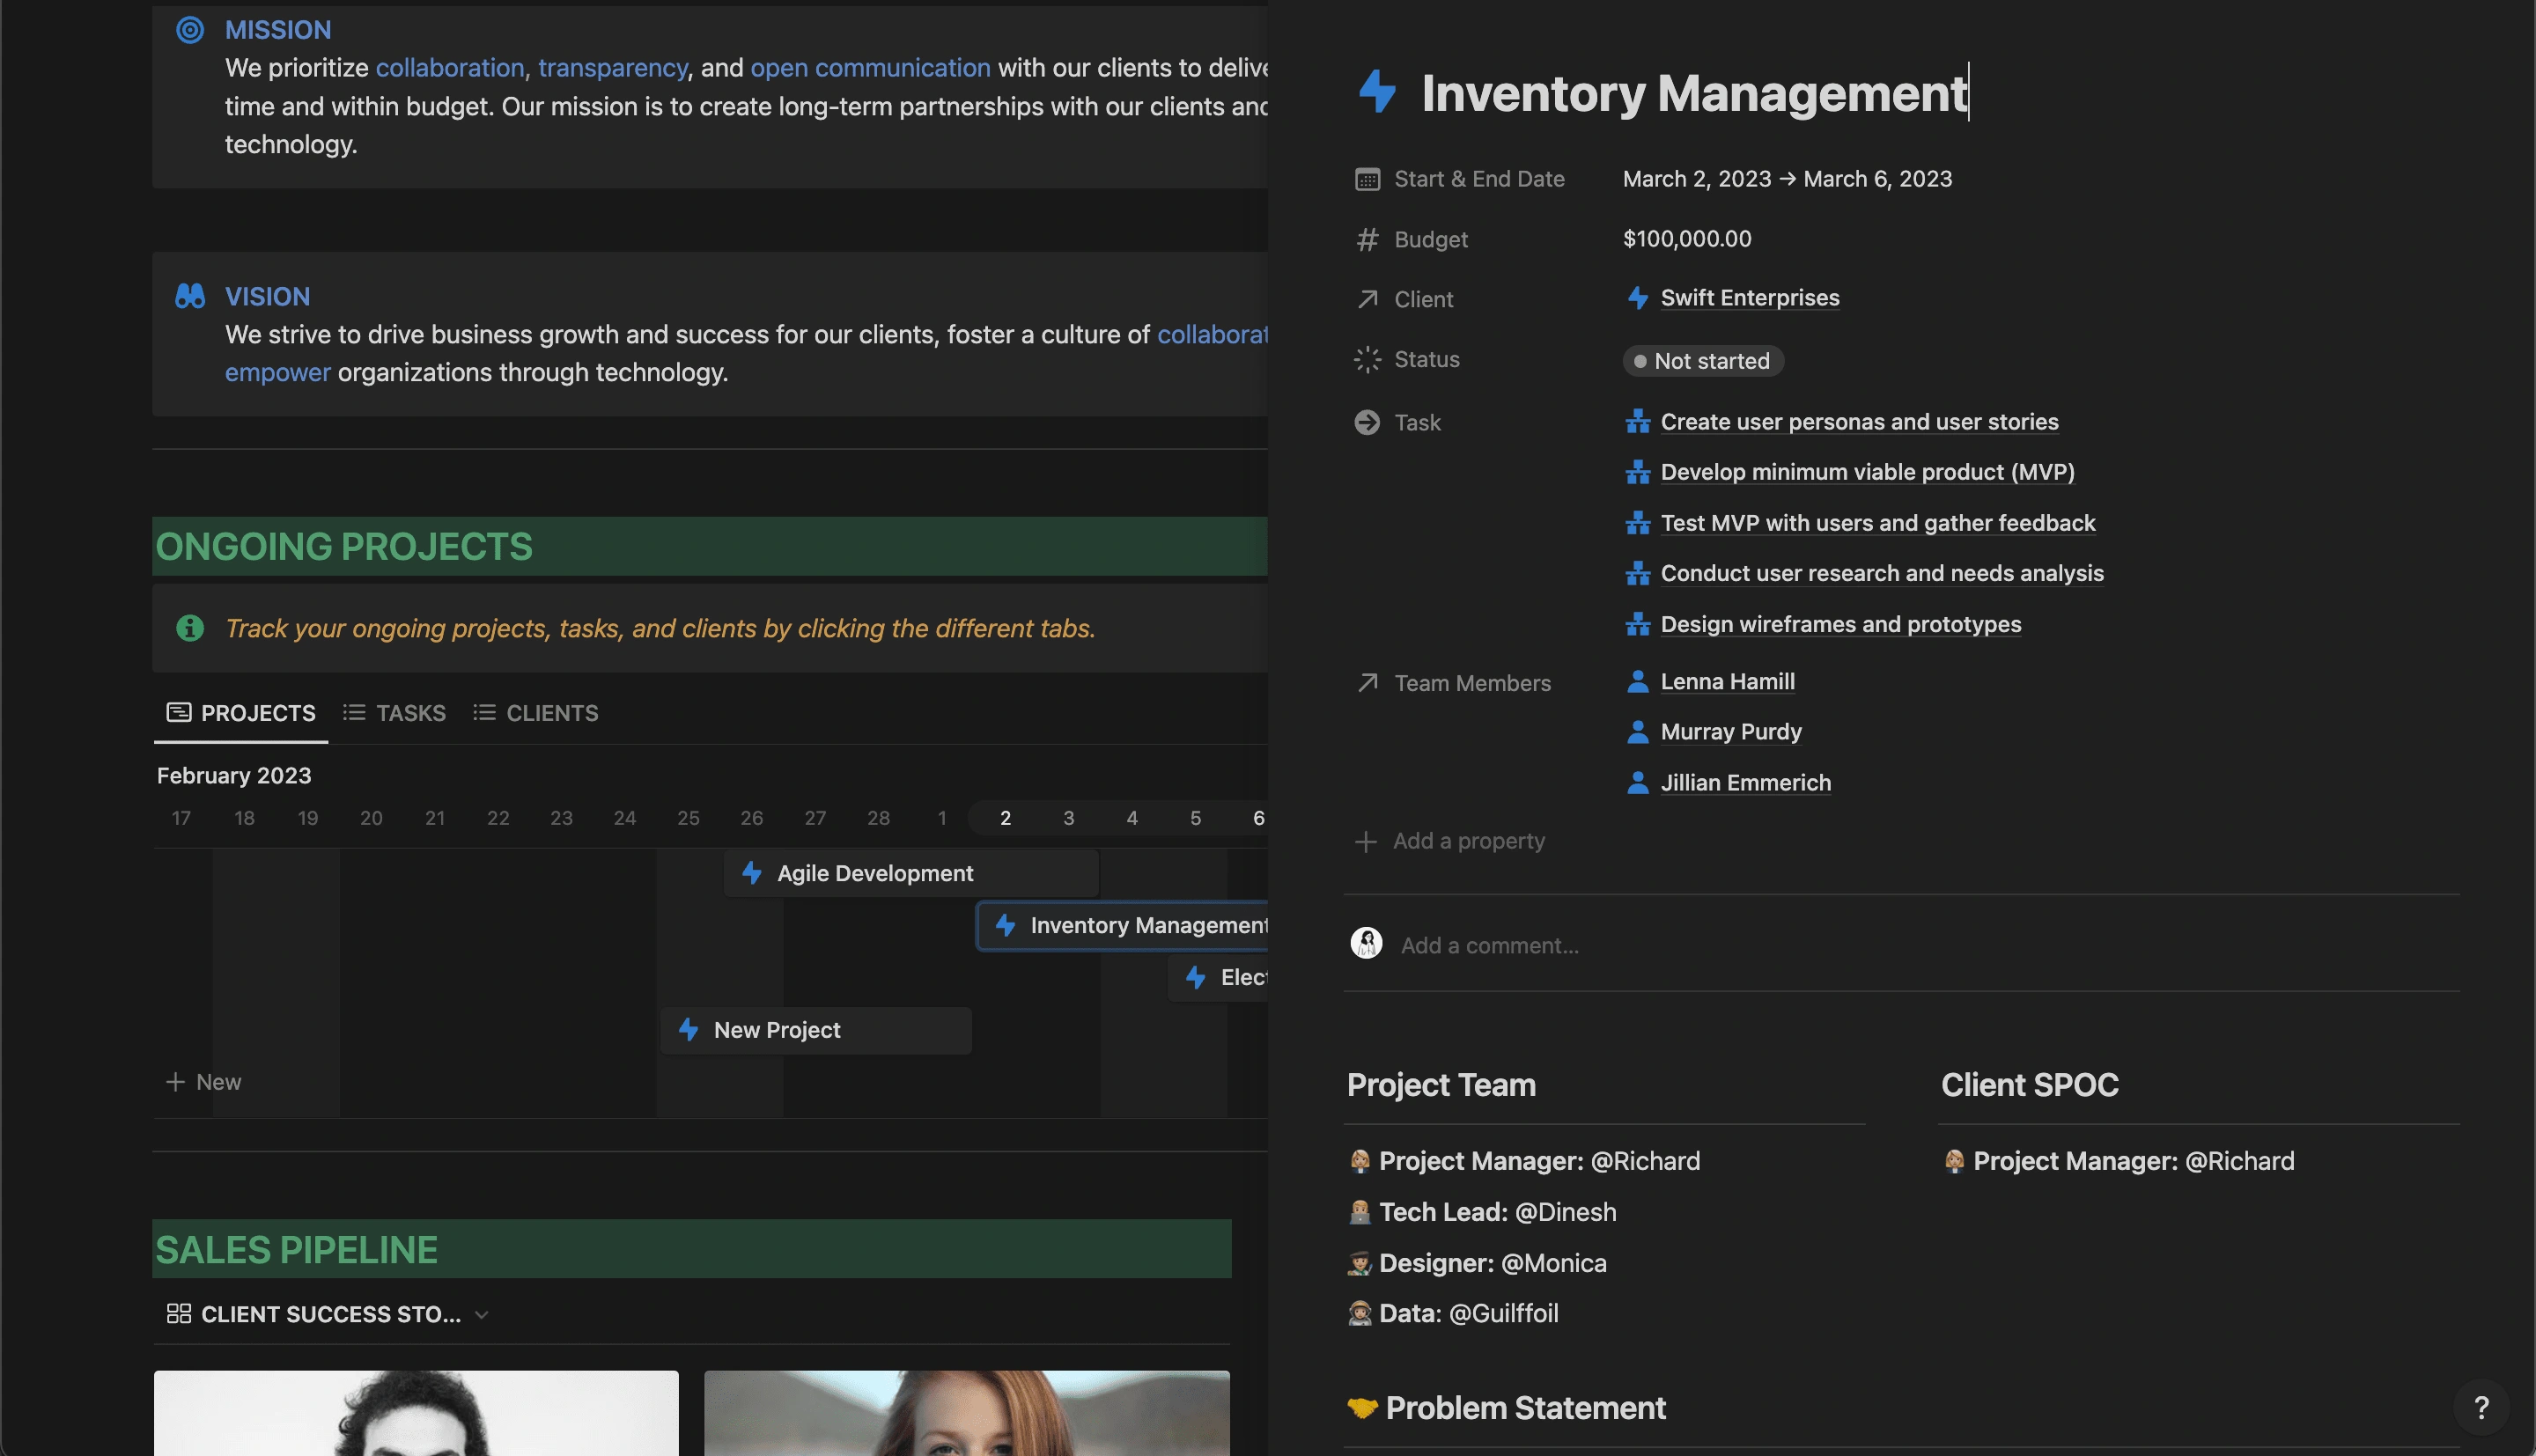The height and width of the screenshot is (1456, 2536).
Task: Click the empower link in VISION text
Action: tap(277, 373)
